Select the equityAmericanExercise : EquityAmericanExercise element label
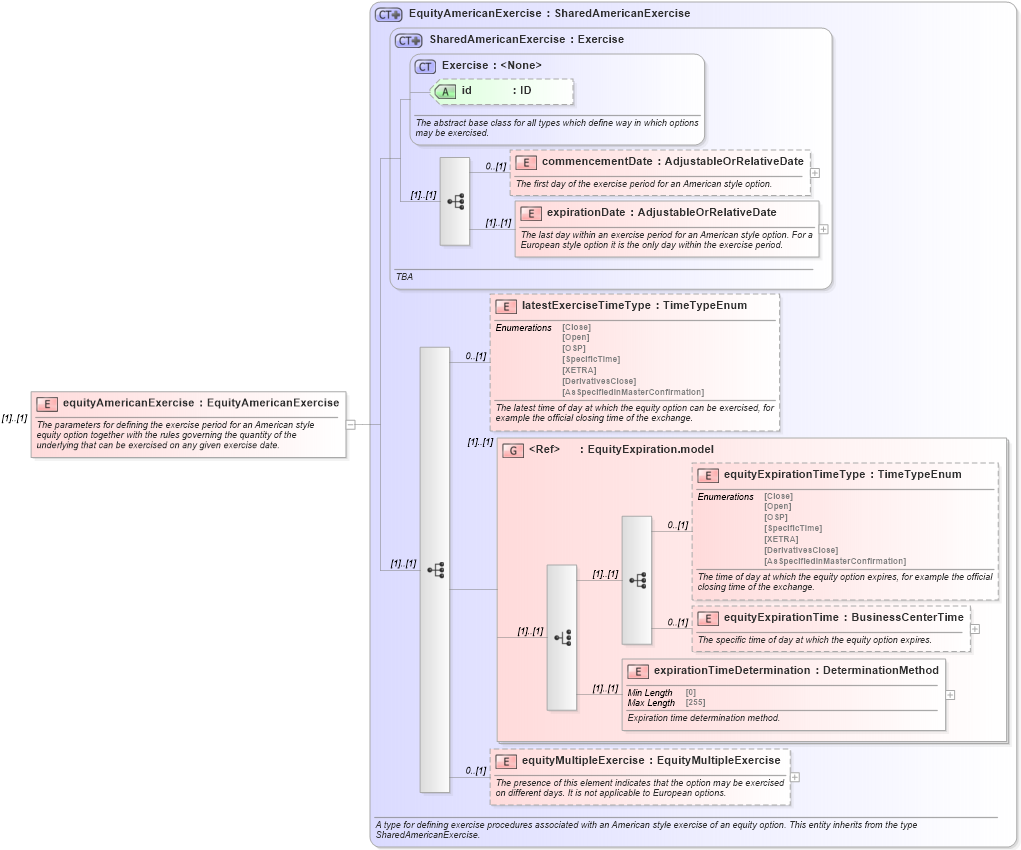This screenshot has width=1021, height=850. point(200,403)
